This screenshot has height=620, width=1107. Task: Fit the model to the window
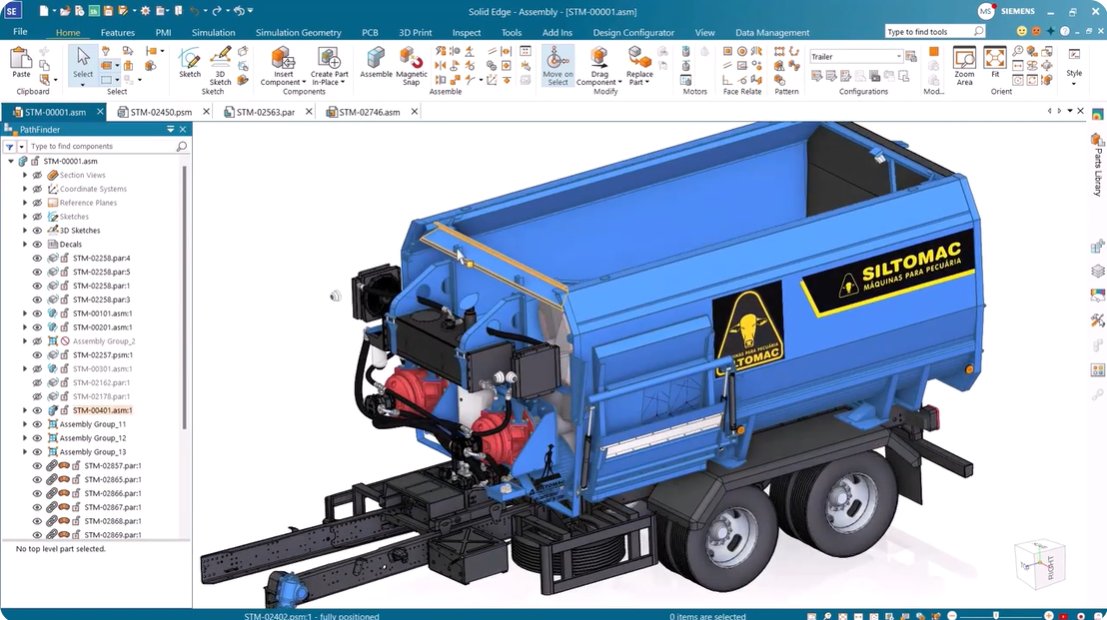[995, 61]
